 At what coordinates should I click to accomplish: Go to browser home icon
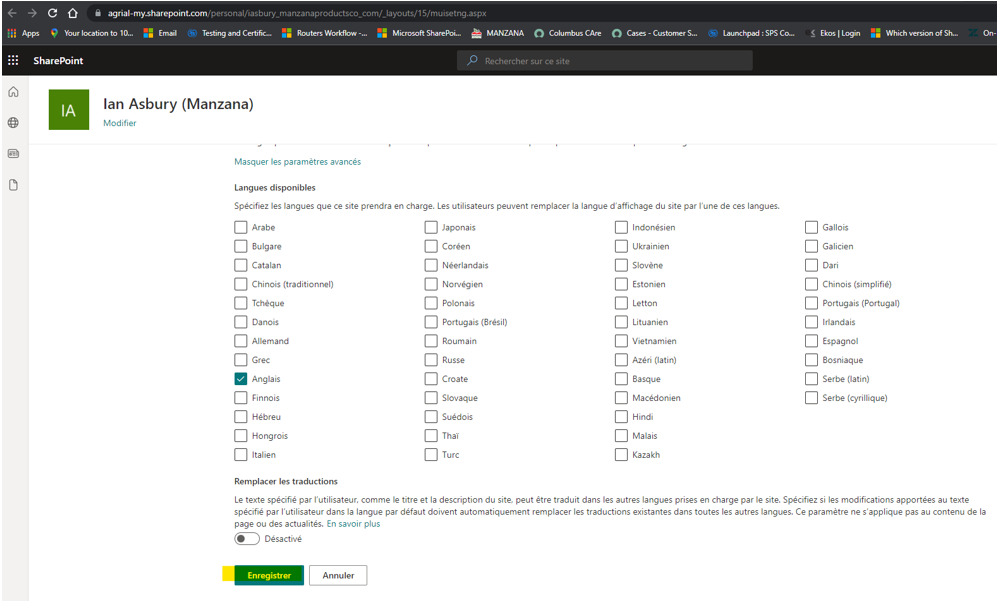(x=72, y=13)
